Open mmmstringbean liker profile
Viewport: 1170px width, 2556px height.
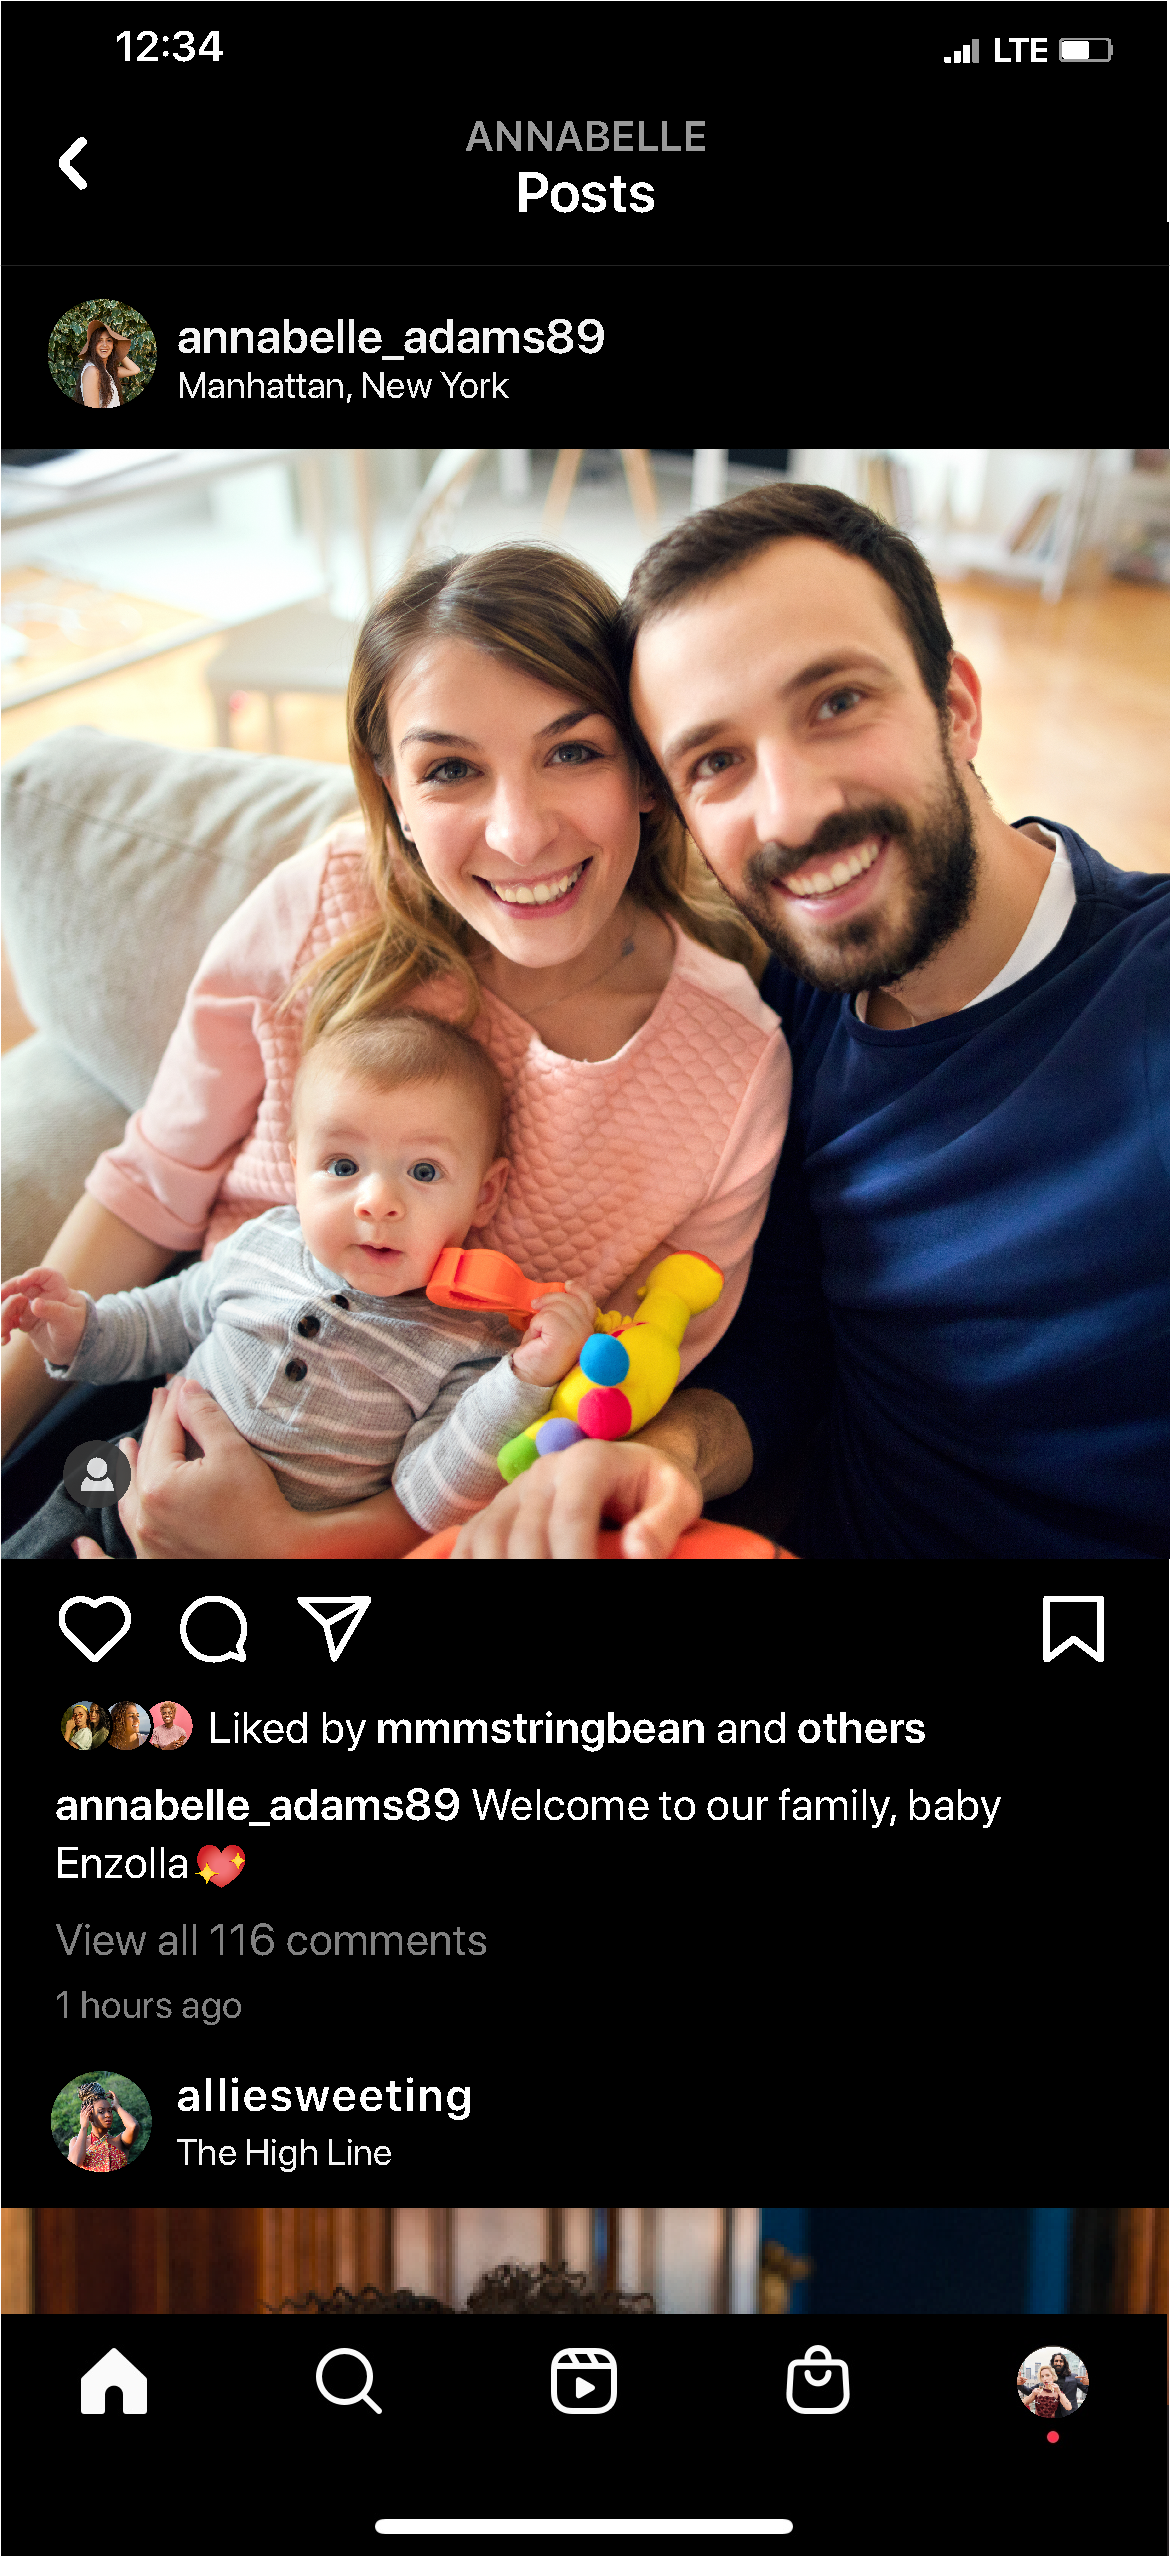[541, 1728]
